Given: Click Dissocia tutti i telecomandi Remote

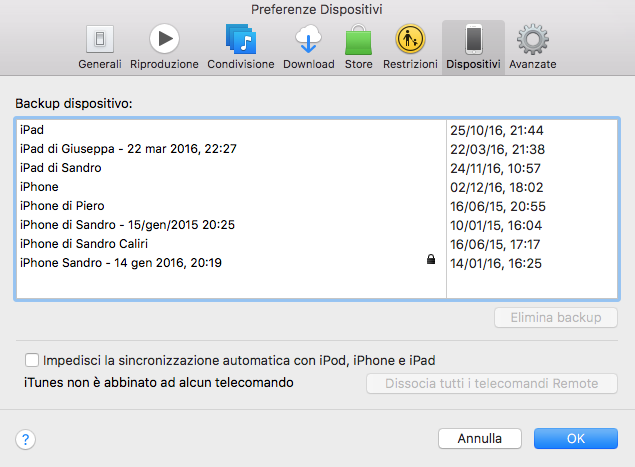Looking at the screenshot, I should coord(492,384).
